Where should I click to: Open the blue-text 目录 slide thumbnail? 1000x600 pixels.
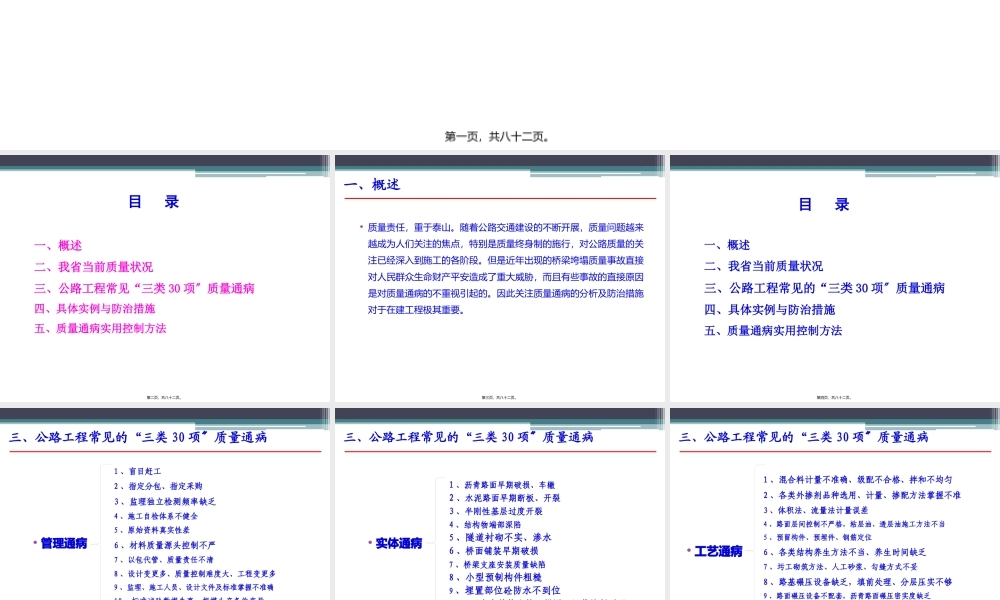click(835, 278)
